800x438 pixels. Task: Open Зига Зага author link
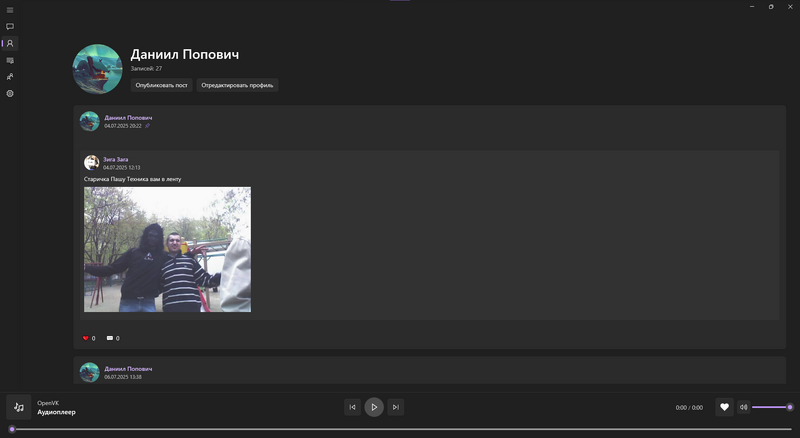pos(117,159)
